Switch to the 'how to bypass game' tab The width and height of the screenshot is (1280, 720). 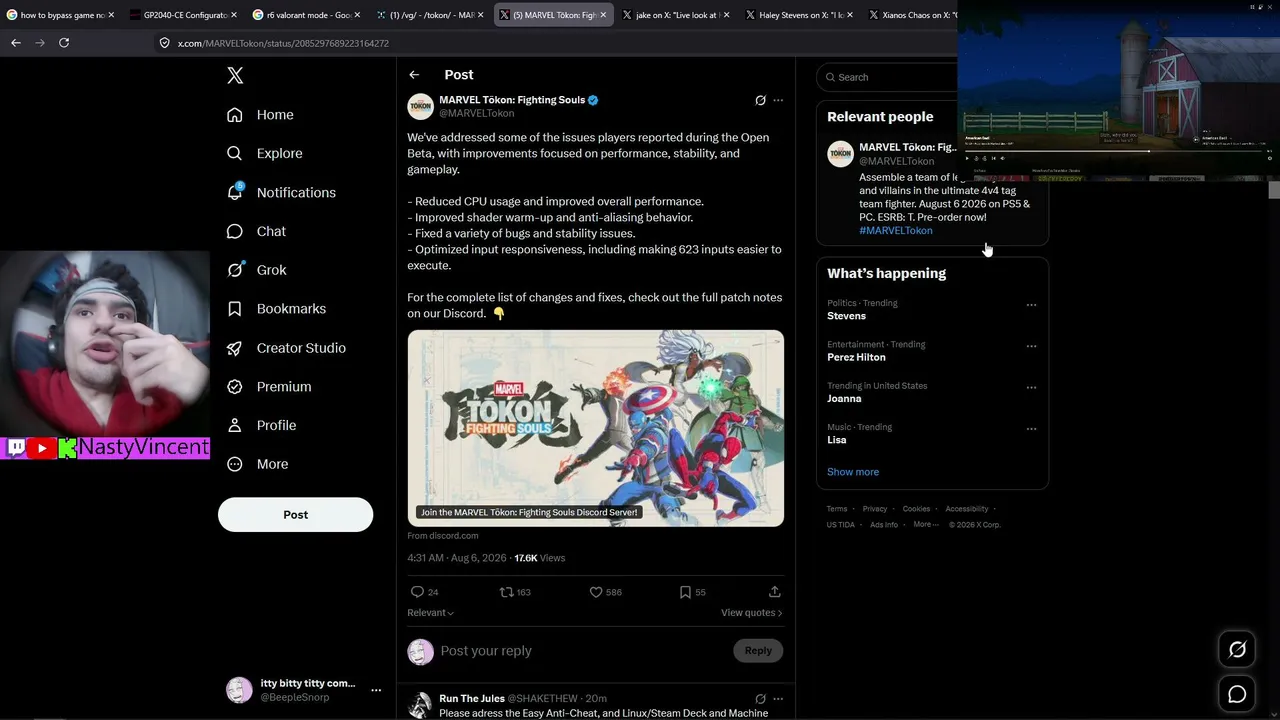click(61, 15)
